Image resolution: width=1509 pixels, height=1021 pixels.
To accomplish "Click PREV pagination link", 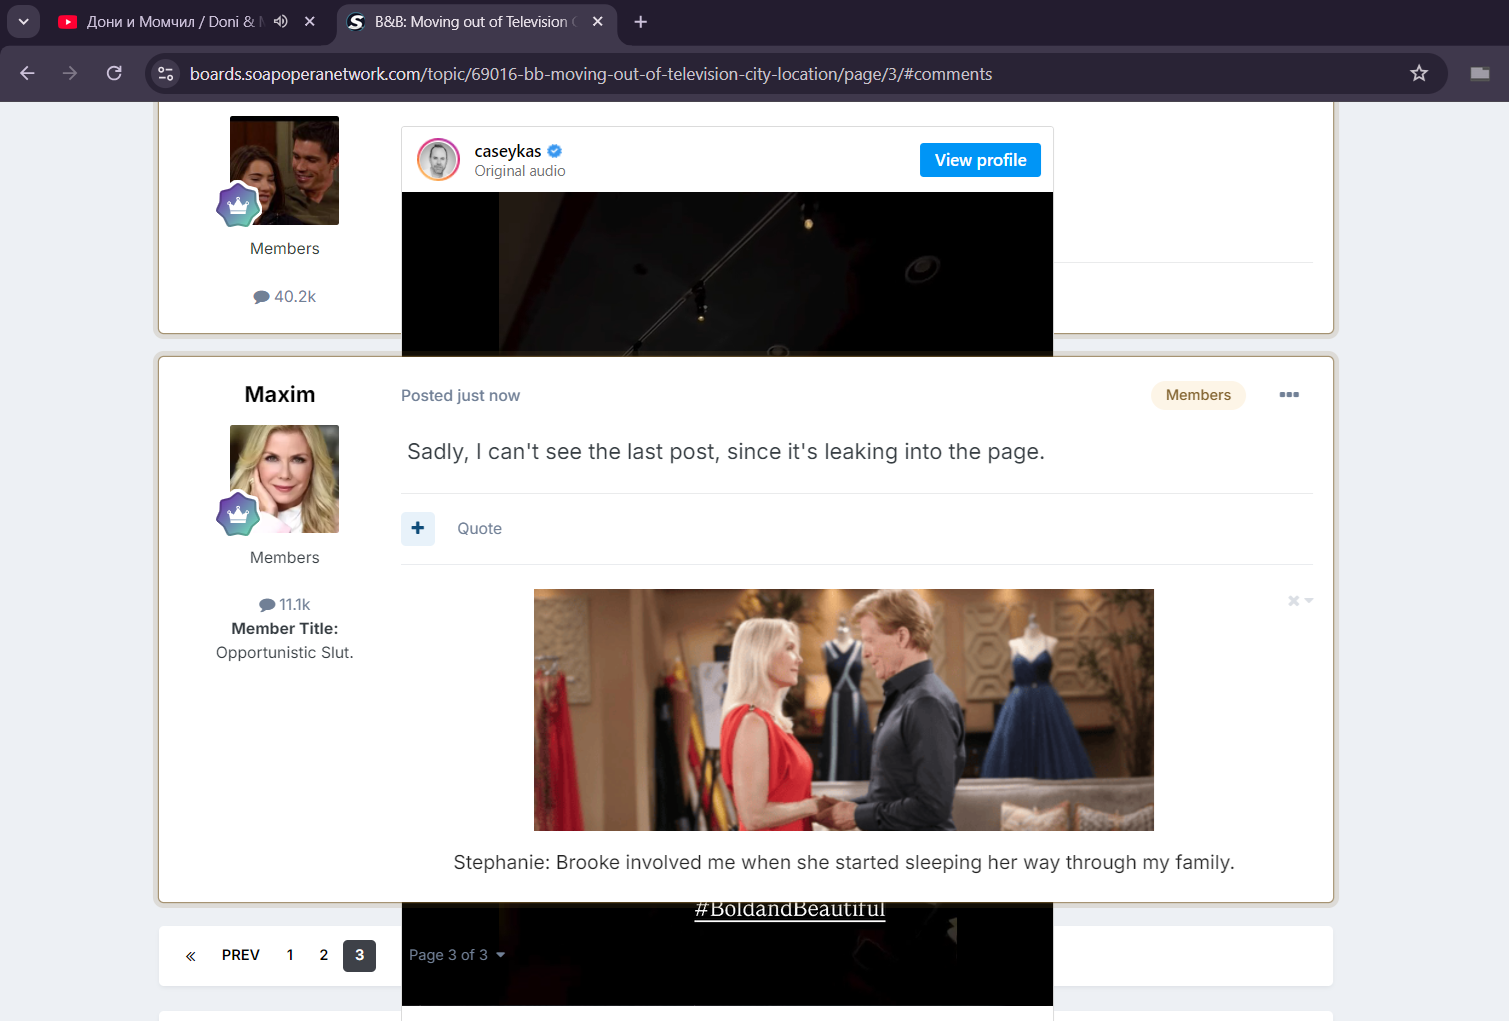I will [240, 955].
